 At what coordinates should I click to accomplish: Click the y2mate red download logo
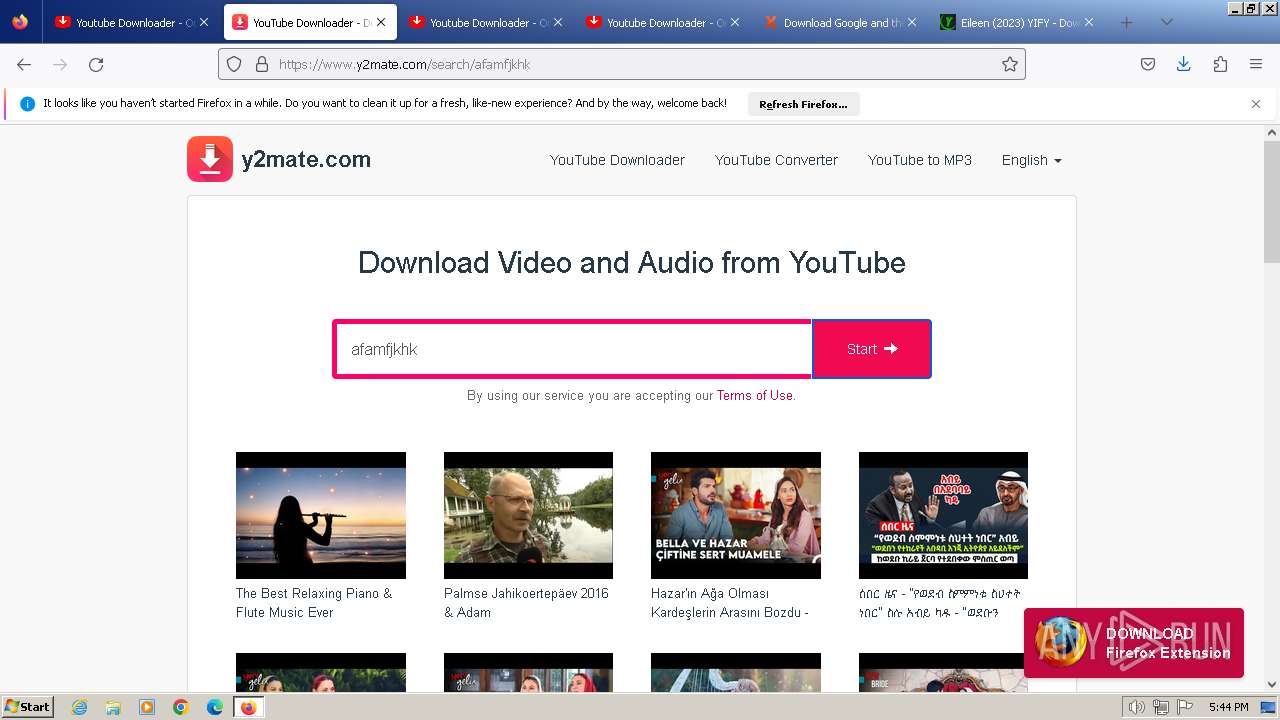210,159
